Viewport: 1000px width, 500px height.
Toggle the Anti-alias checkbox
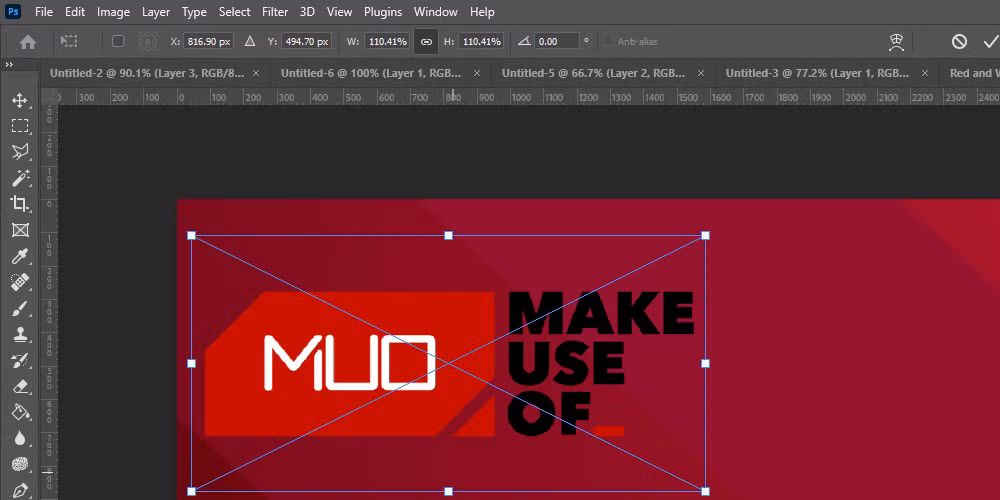pos(608,41)
